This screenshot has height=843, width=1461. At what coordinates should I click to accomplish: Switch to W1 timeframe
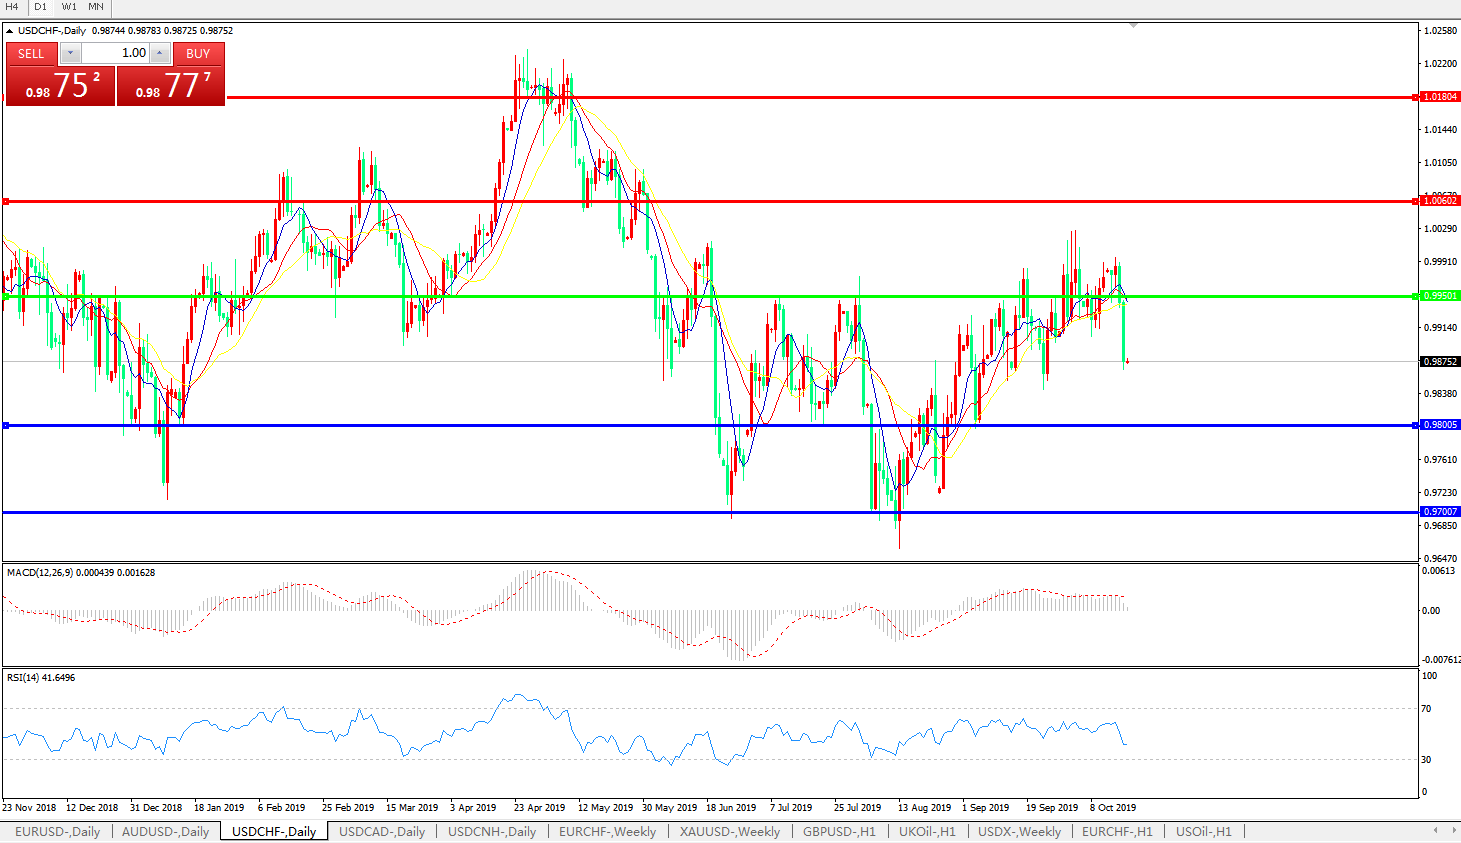pos(69,7)
